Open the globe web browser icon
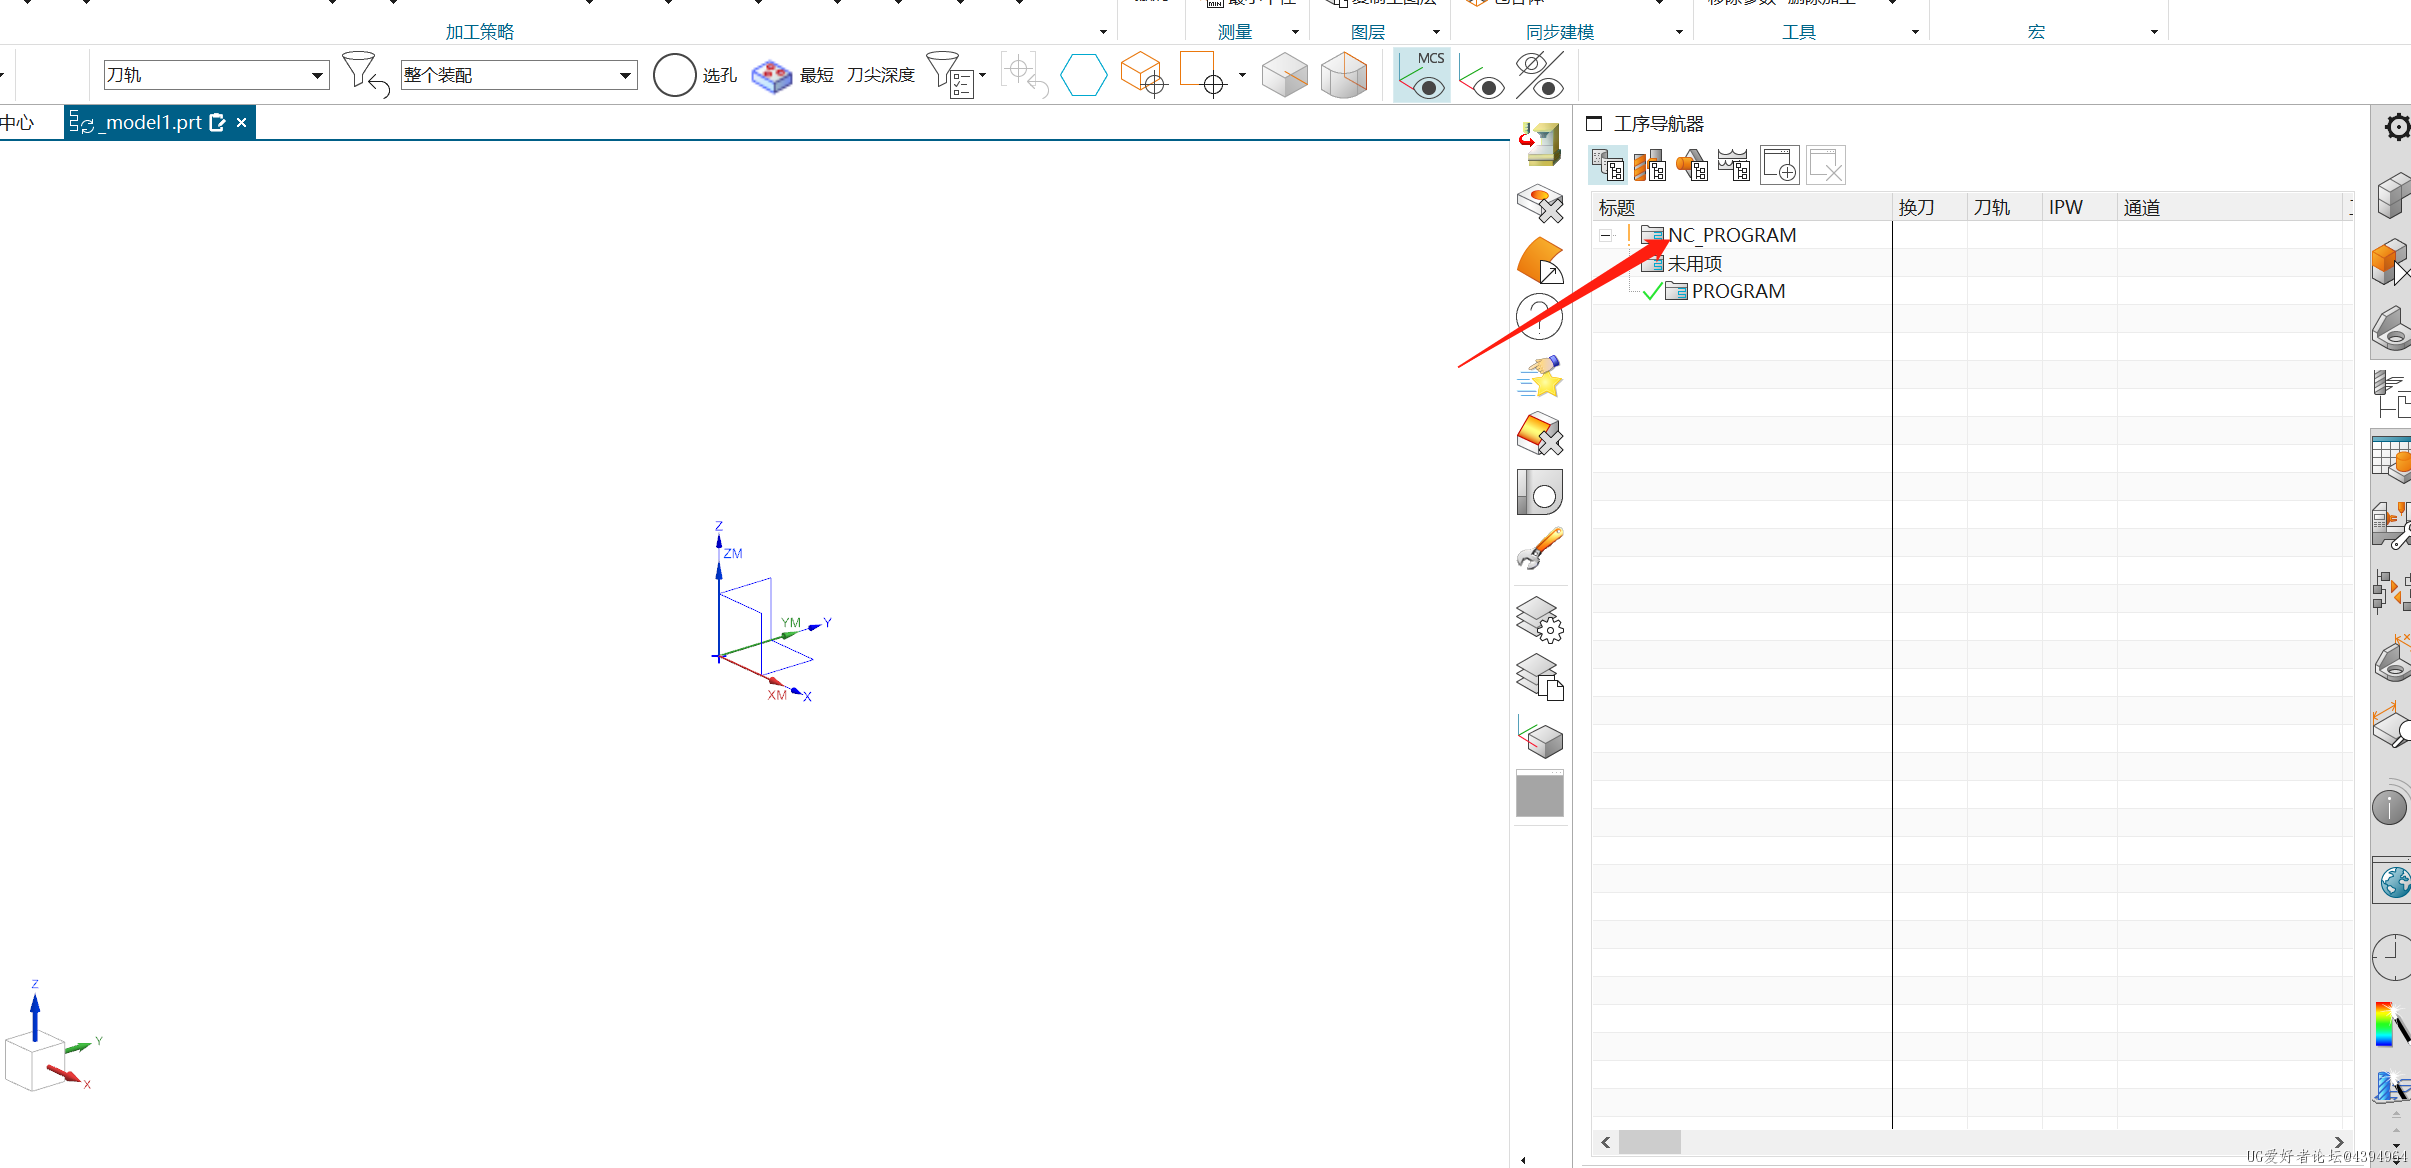The height and width of the screenshot is (1168, 2411). (2394, 882)
